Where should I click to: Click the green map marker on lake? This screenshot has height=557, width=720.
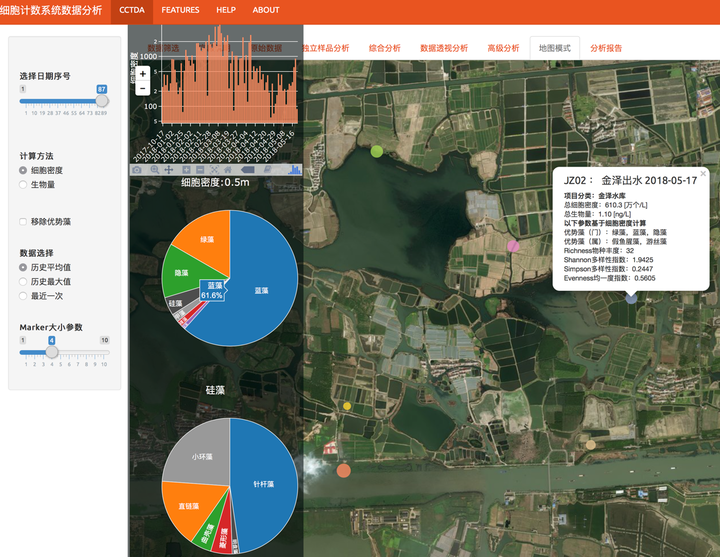(x=377, y=151)
